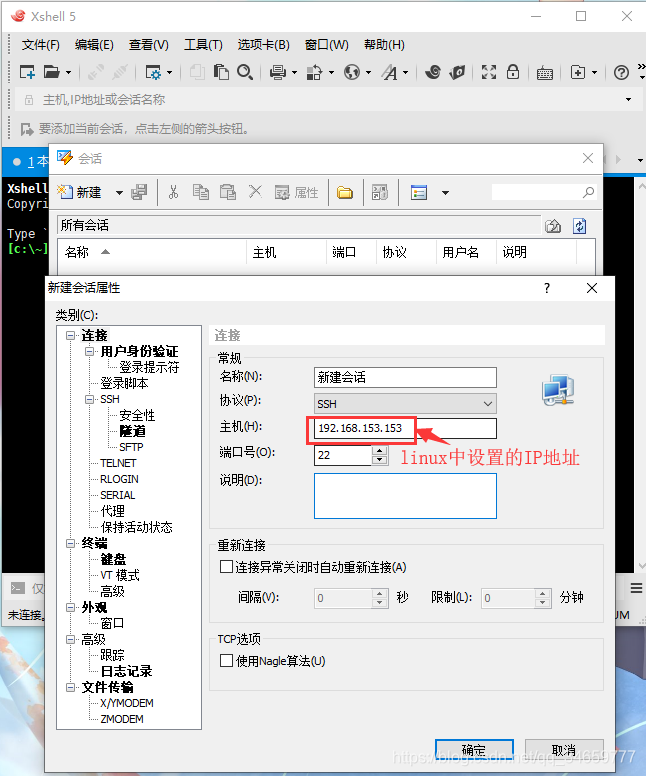Open the 查看(V) menu
This screenshot has width=646, height=776.
coord(149,45)
